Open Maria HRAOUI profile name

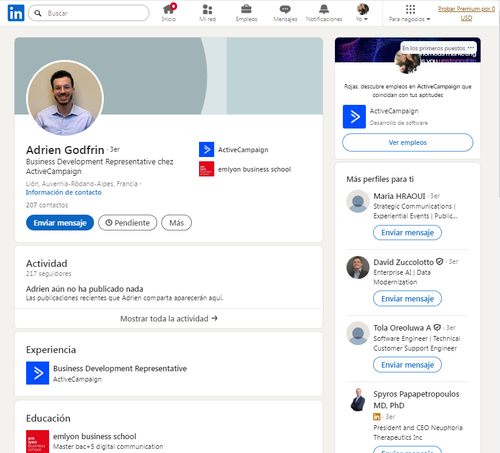point(399,196)
